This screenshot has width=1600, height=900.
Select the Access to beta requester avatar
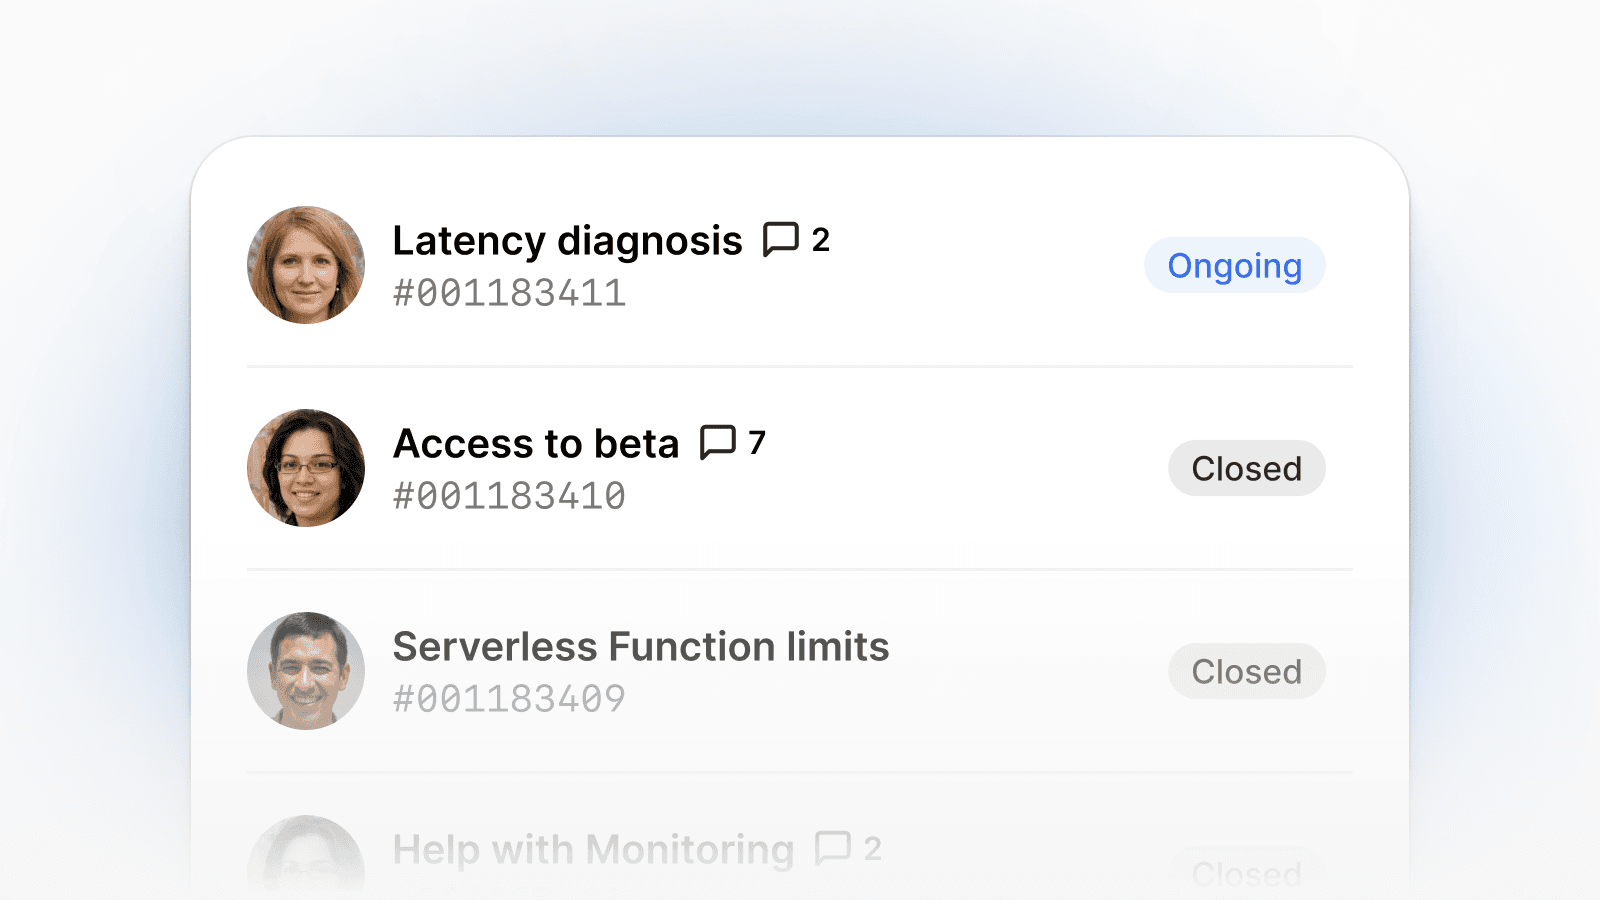pyautogui.click(x=306, y=468)
